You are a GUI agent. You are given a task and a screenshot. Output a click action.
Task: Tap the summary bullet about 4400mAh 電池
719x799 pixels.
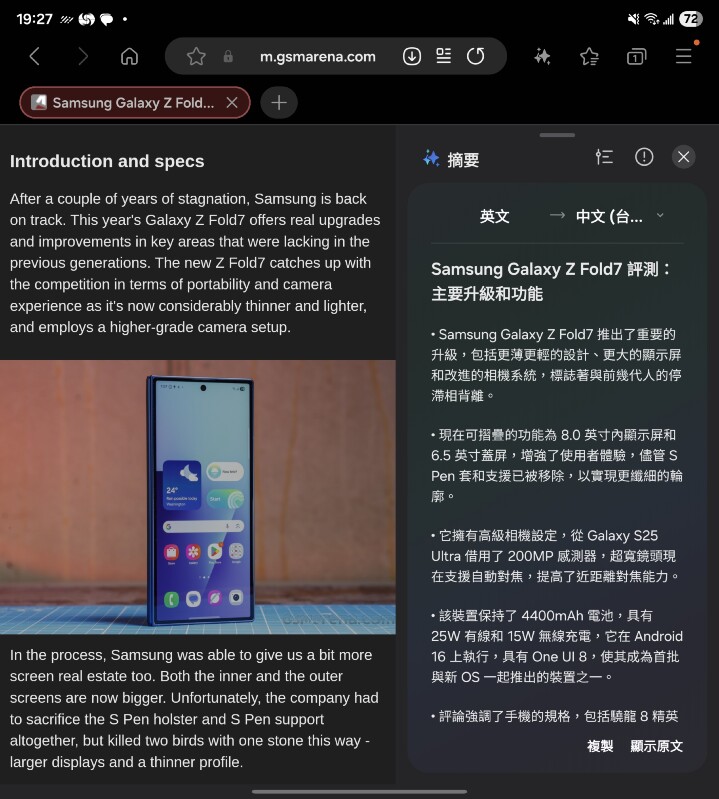(x=556, y=646)
